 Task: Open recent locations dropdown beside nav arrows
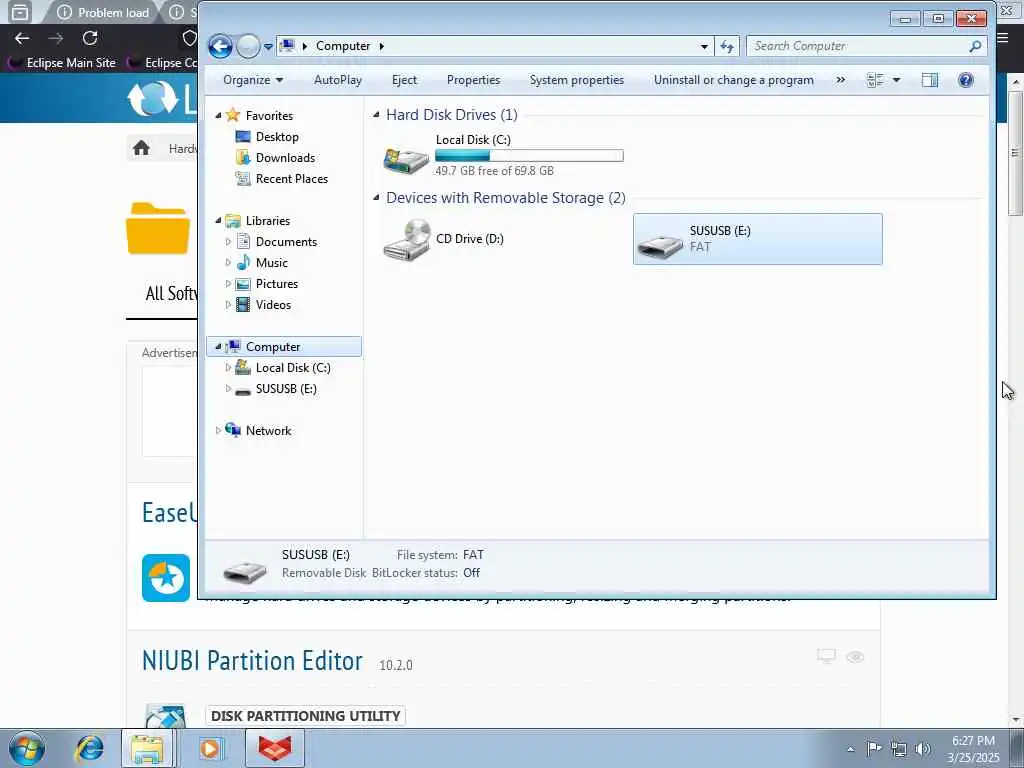pyautogui.click(x=268, y=47)
